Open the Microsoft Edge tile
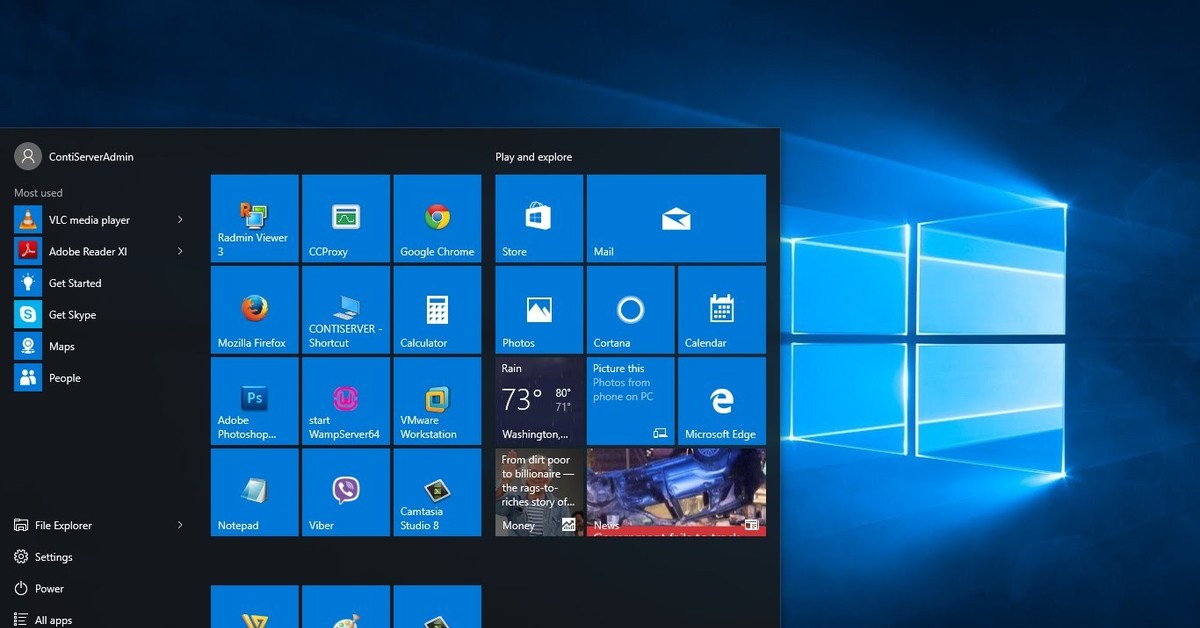This screenshot has height=628, width=1200. [x=721, y=401]
